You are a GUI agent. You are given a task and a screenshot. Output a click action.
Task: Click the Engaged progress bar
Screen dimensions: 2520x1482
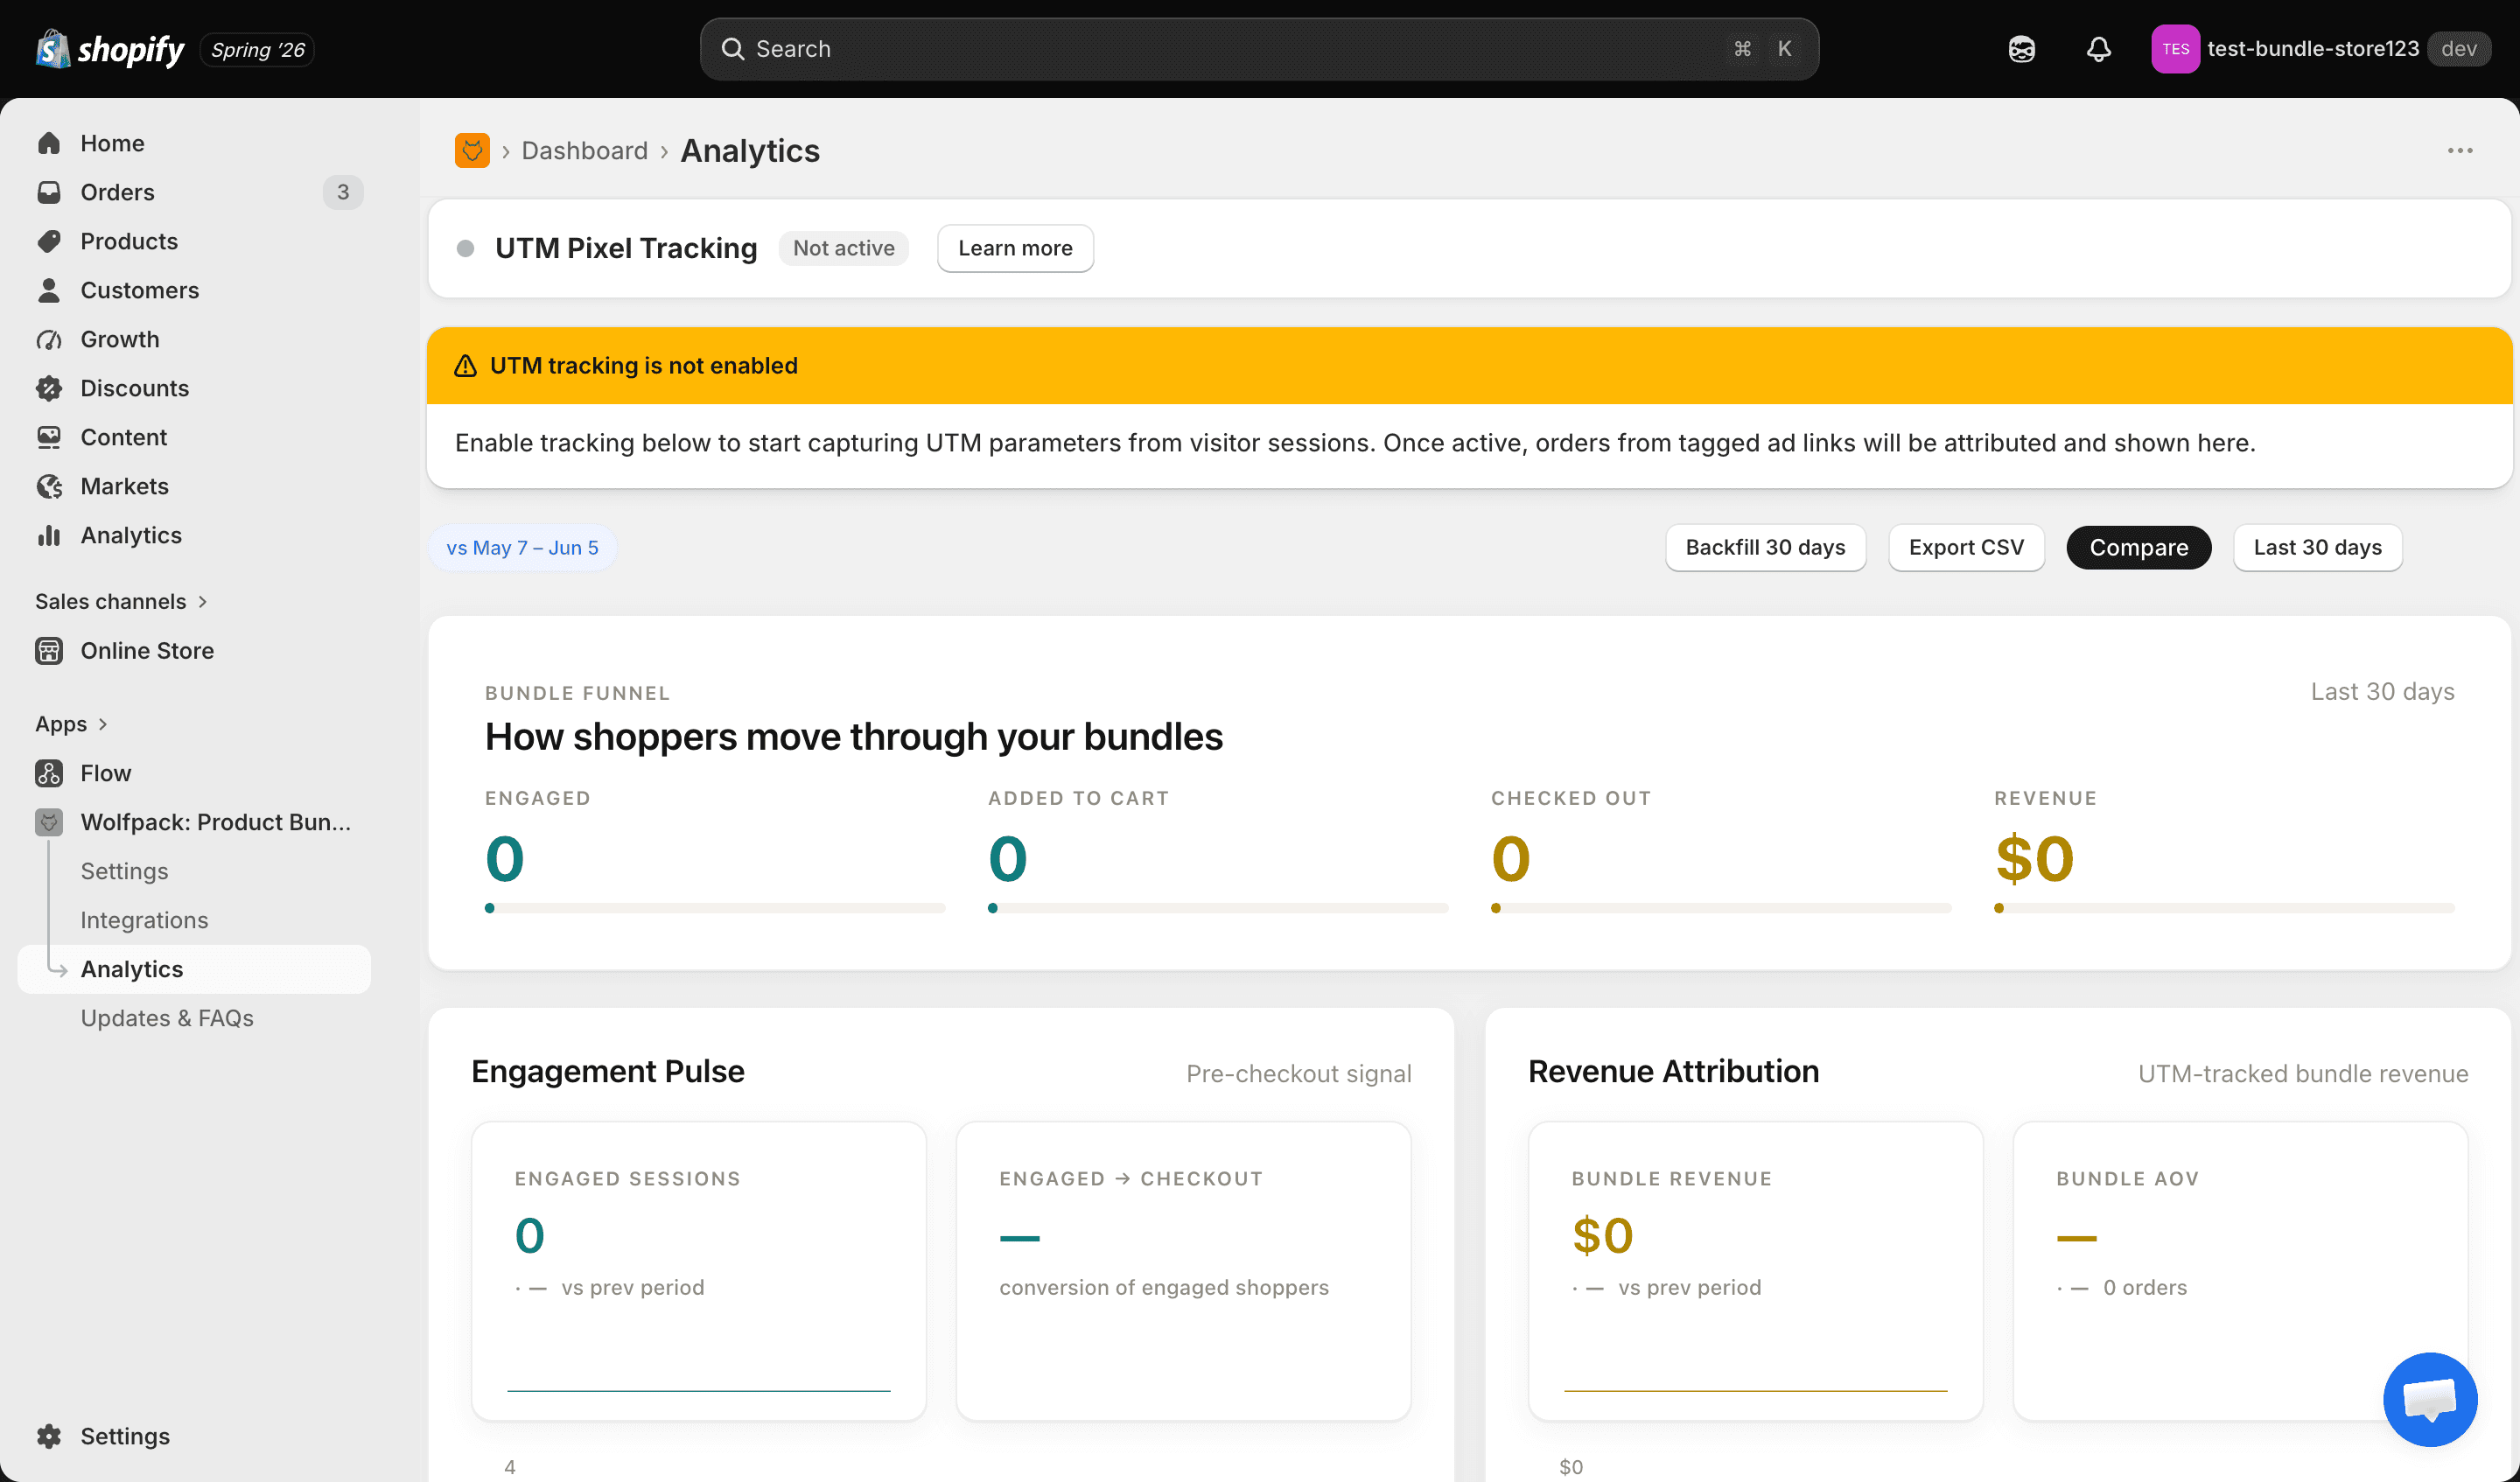715,908
